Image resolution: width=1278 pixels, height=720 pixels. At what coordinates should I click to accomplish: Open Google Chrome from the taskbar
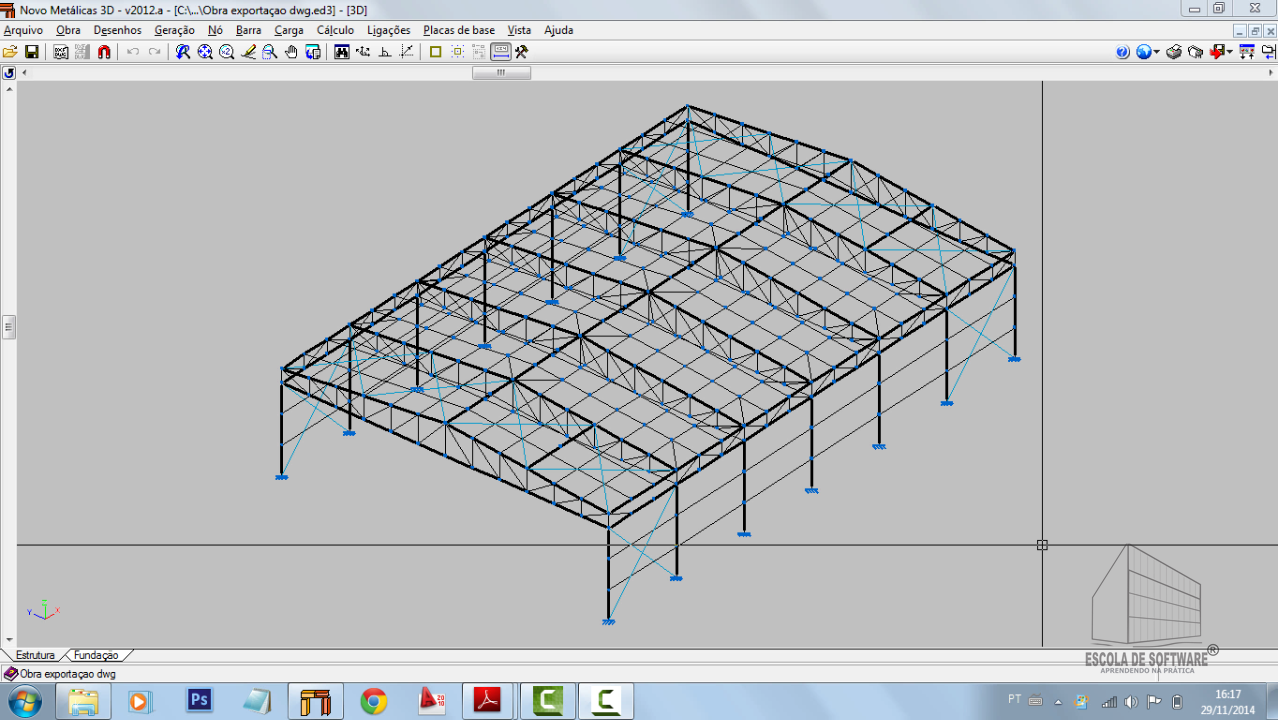pyautogui.click(x=374, y=701)
